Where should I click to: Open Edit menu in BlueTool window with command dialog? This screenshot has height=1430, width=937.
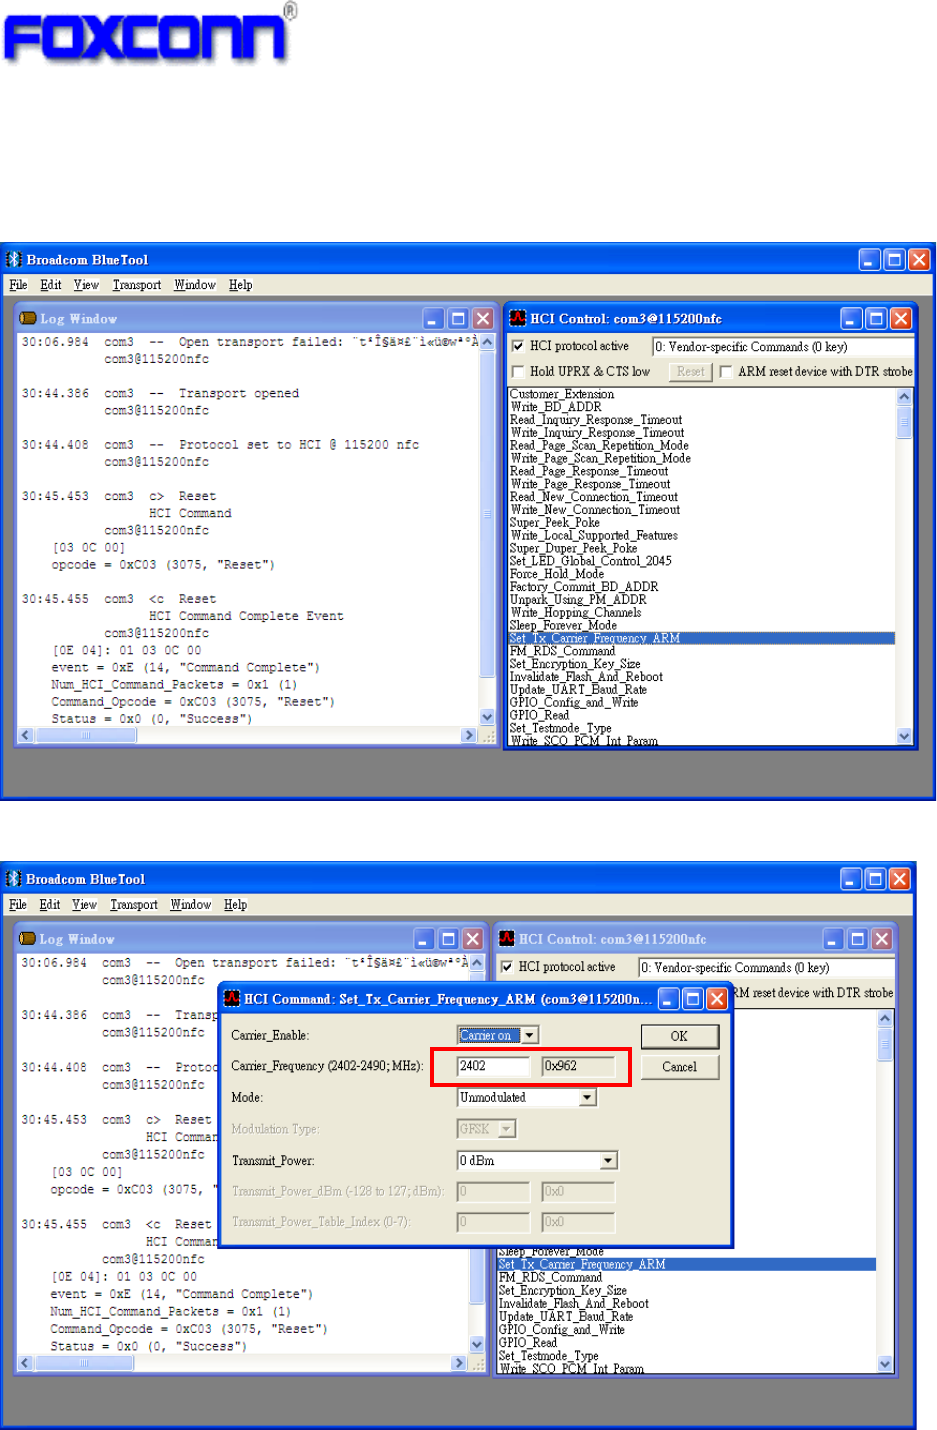[x=50, y=905]
